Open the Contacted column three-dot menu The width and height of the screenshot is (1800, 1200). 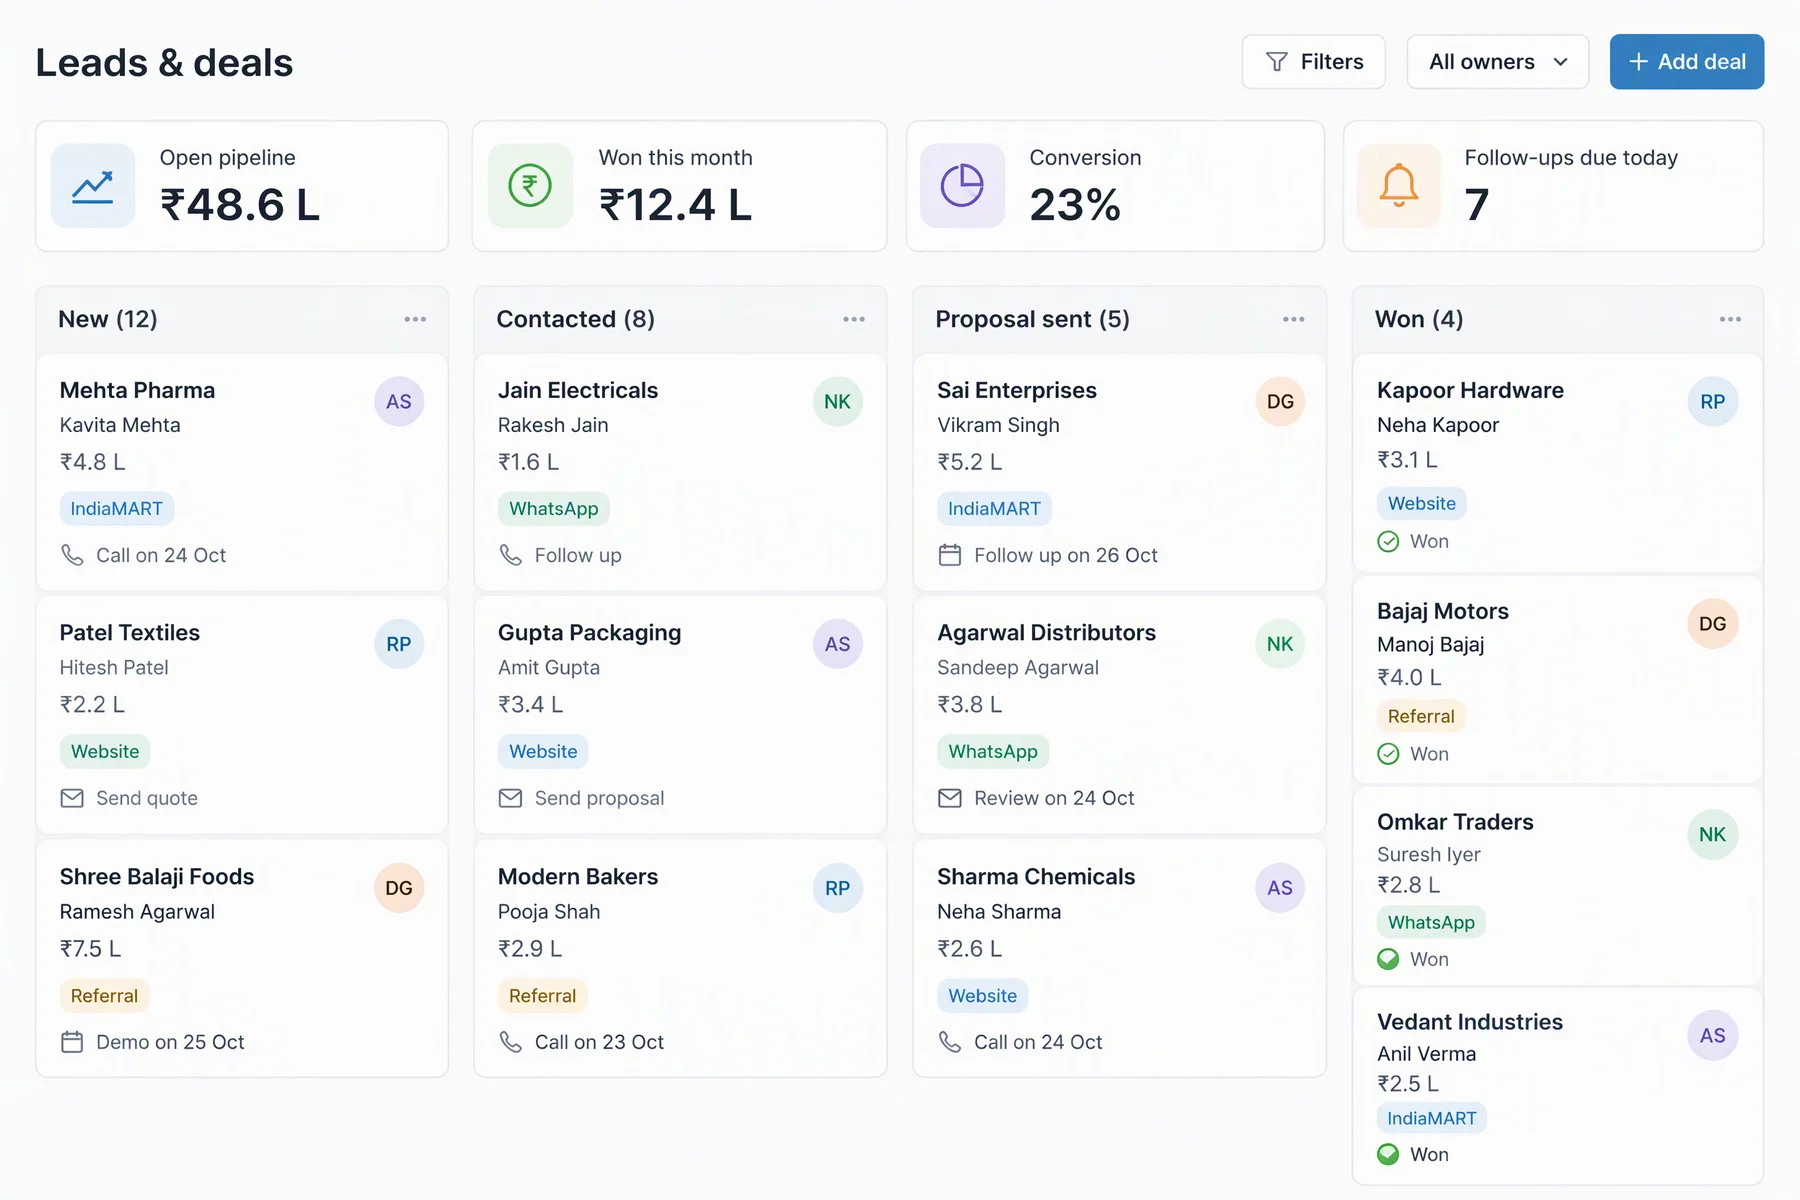854,319
